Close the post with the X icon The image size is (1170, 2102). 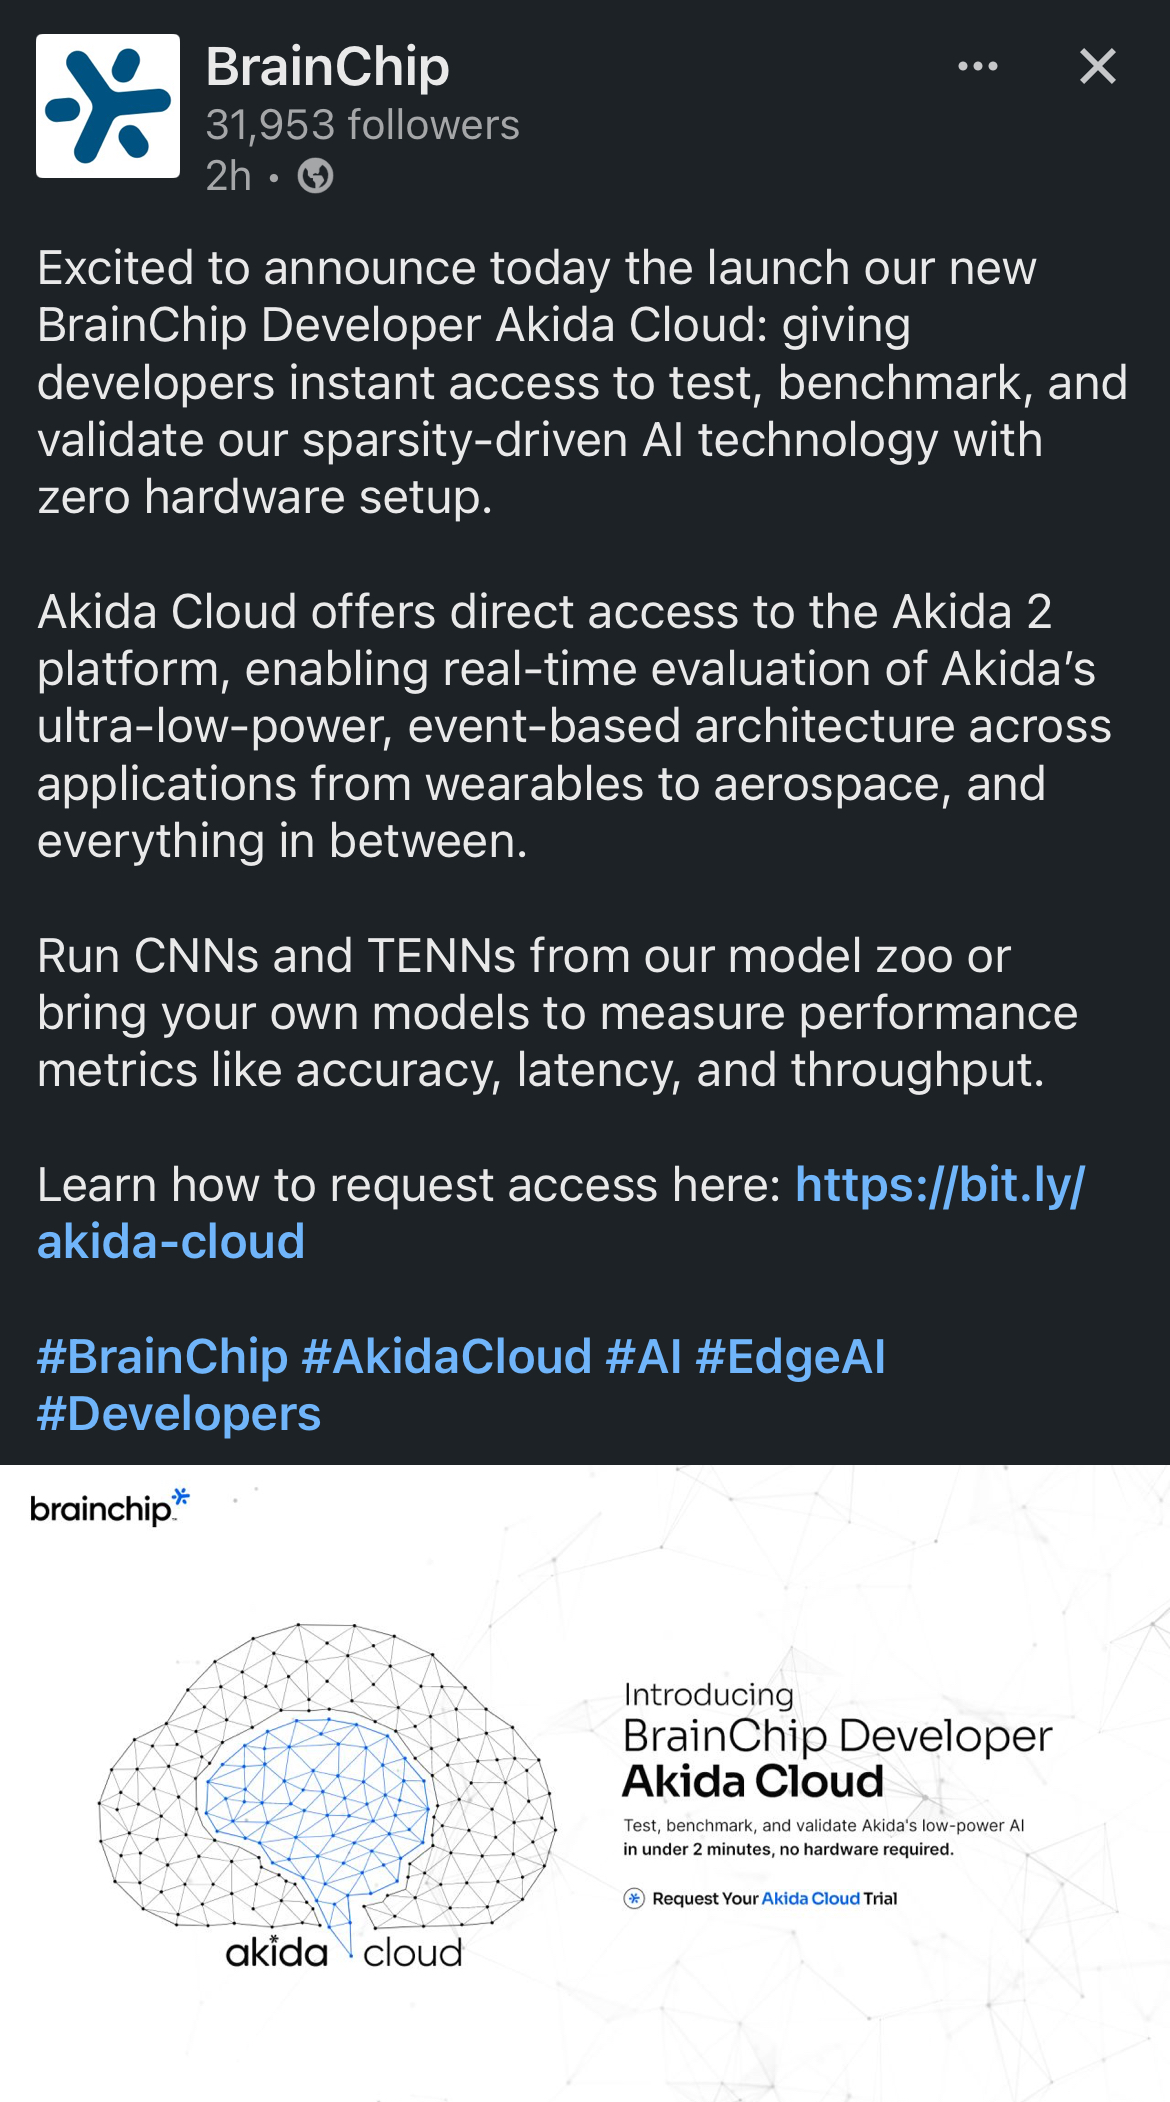coord(1097,67)
